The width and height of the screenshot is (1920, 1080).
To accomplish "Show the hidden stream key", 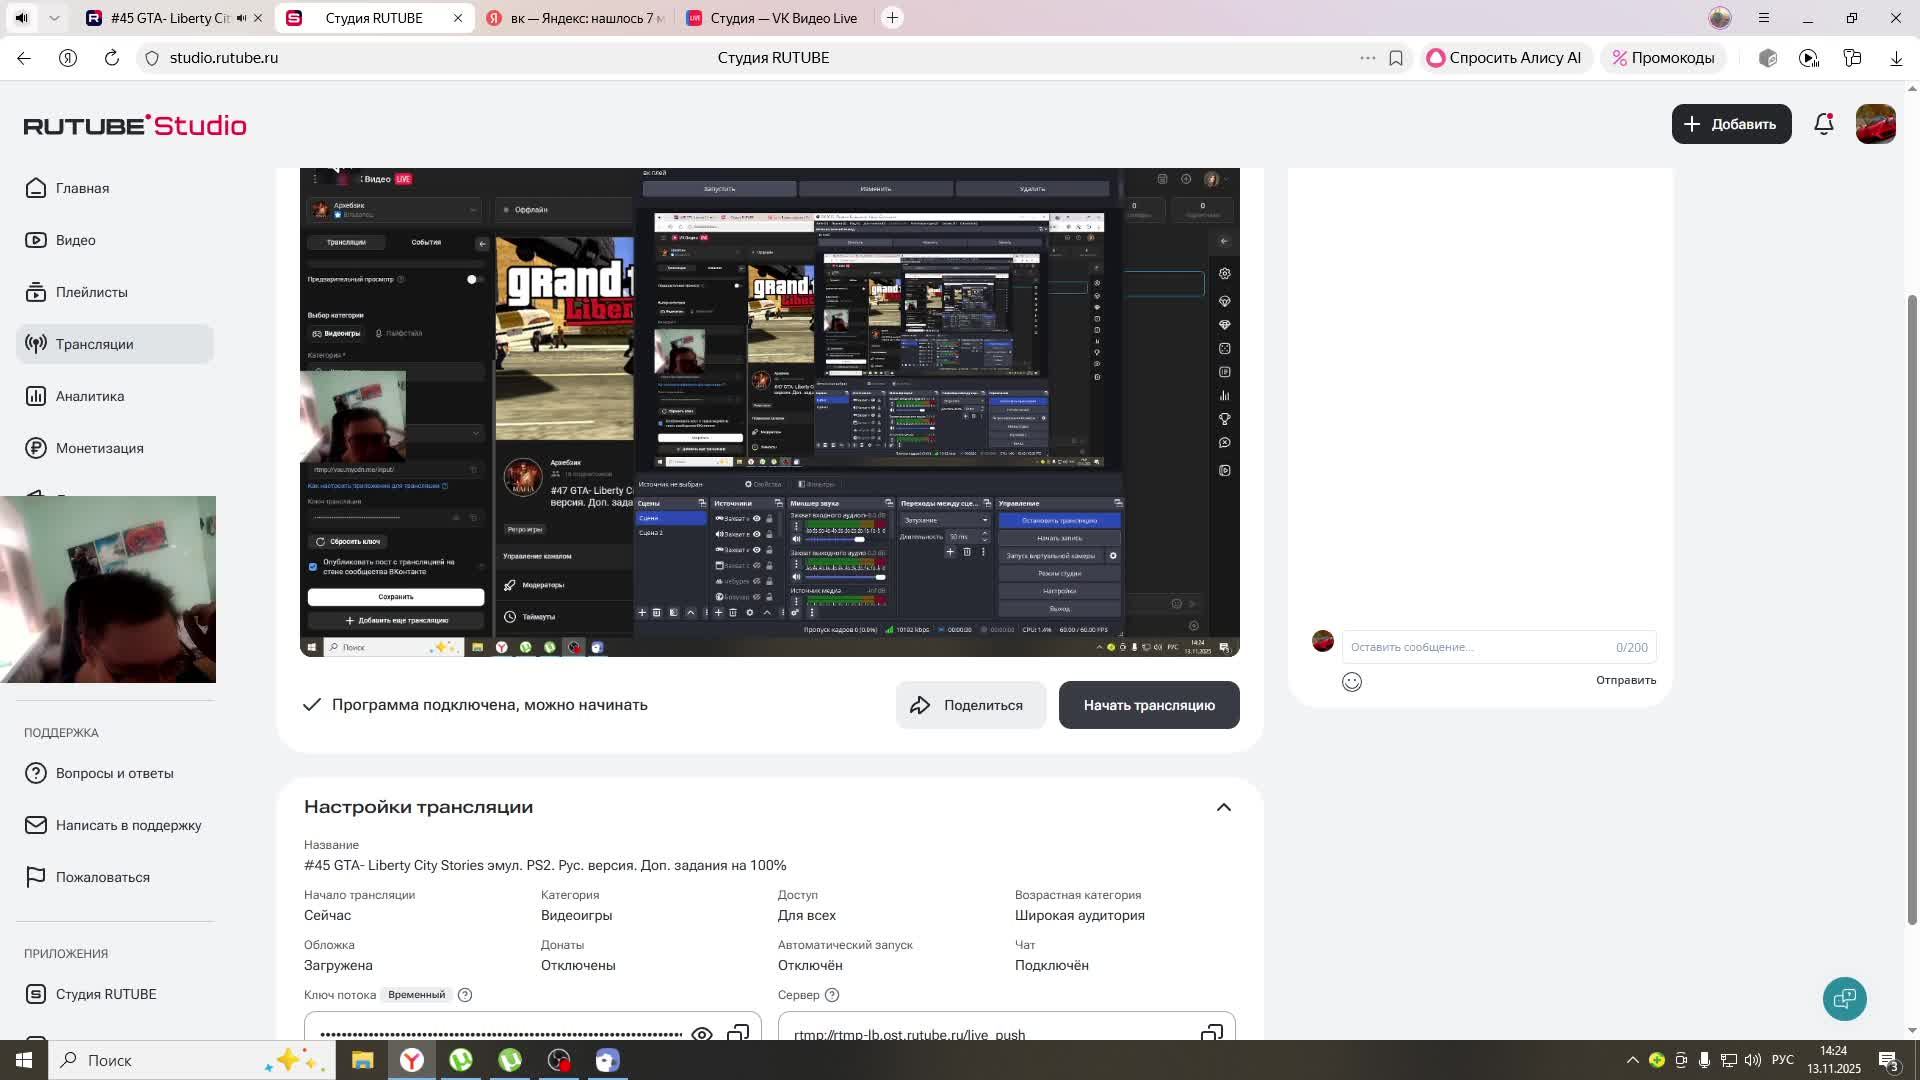I will tap(702, 1033).
